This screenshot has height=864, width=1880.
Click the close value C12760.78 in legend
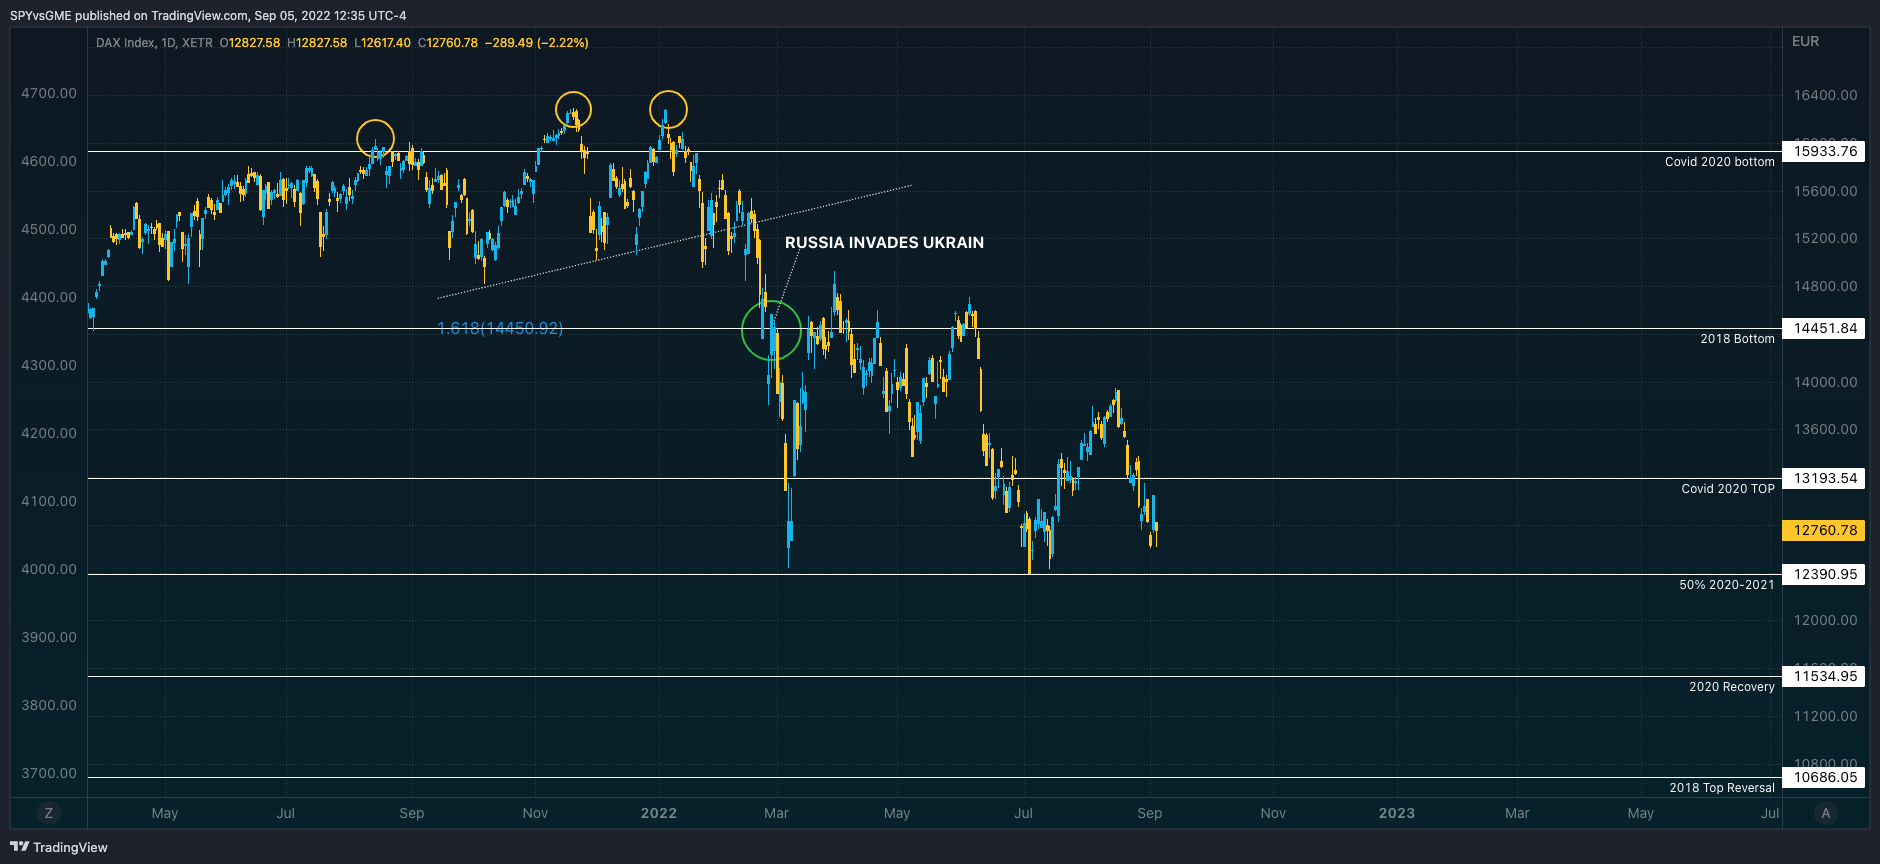click(x=448, y=43)
